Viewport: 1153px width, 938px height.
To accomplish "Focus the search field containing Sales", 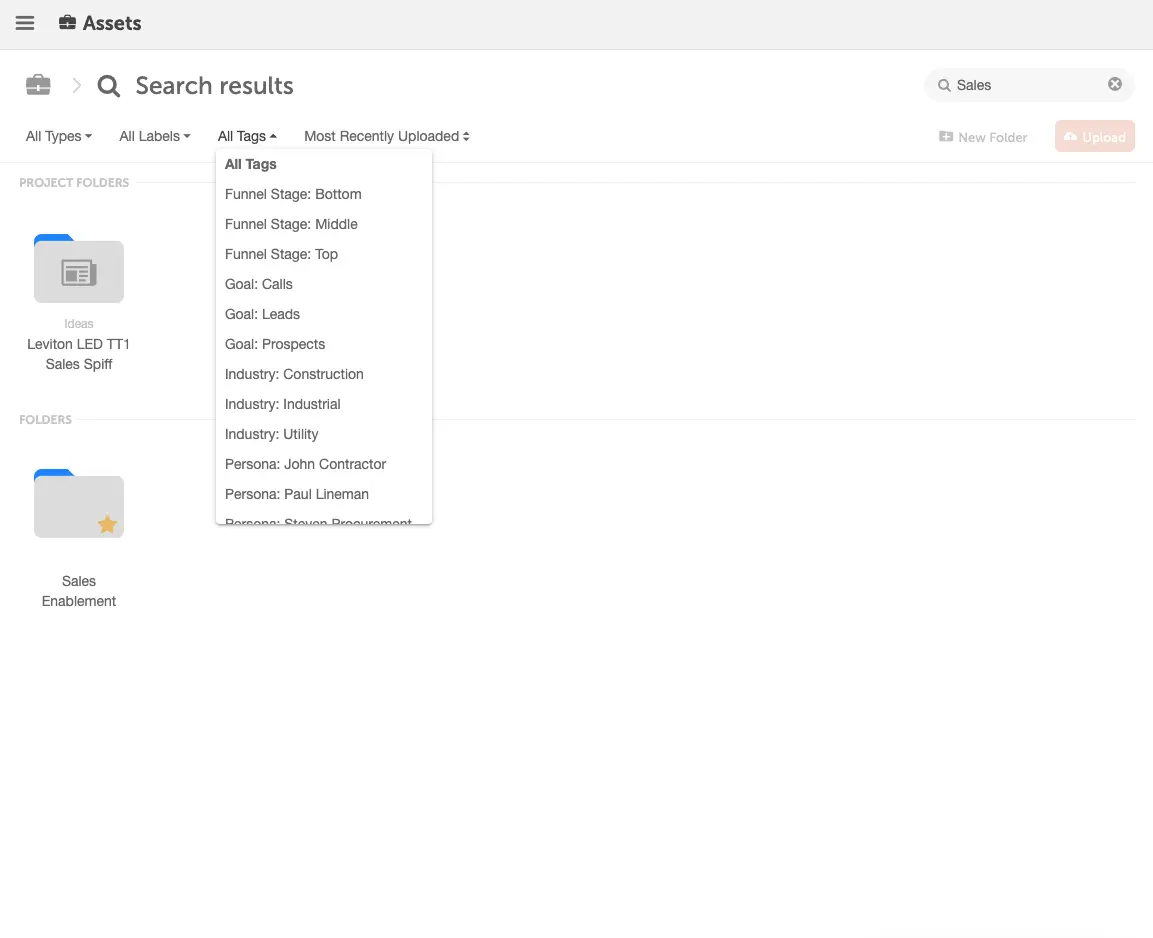I will coord(1029,85).
